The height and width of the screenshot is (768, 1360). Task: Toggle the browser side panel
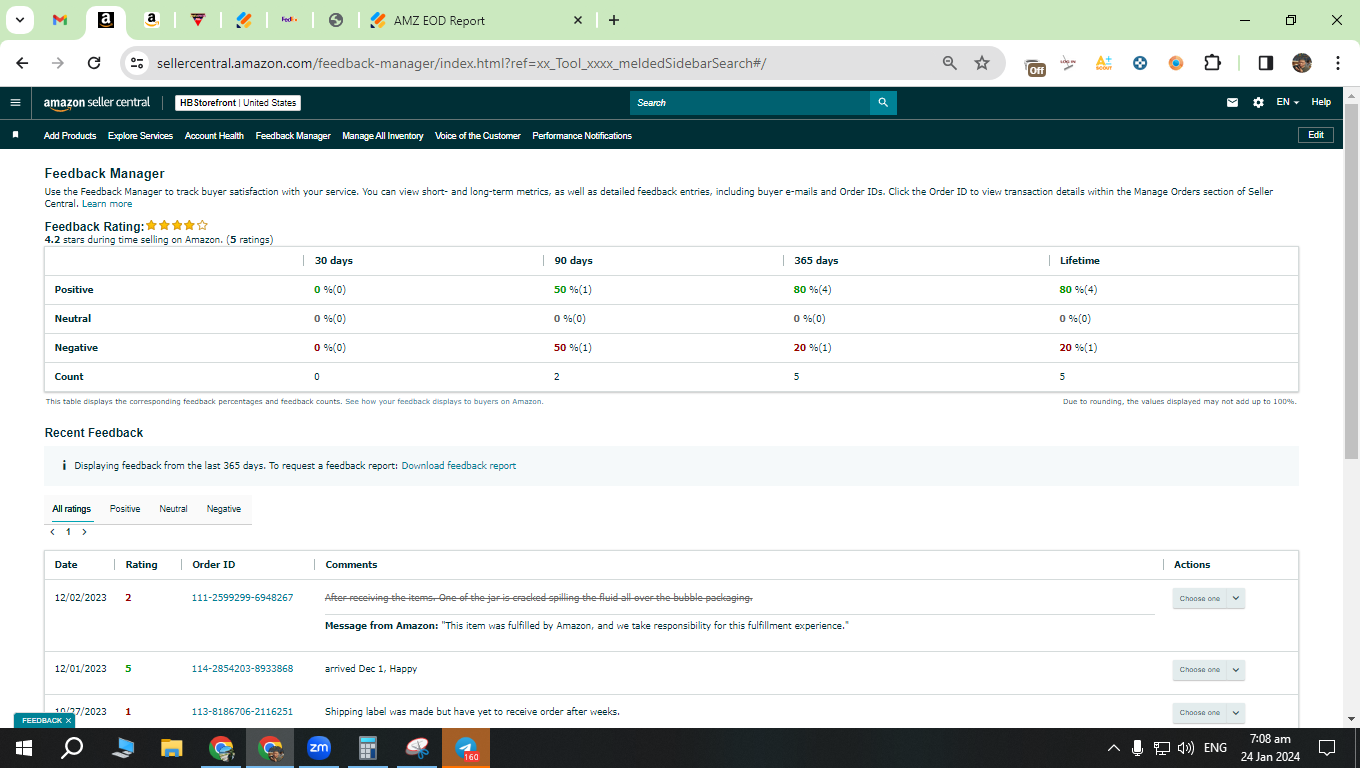click(1265, 63)
